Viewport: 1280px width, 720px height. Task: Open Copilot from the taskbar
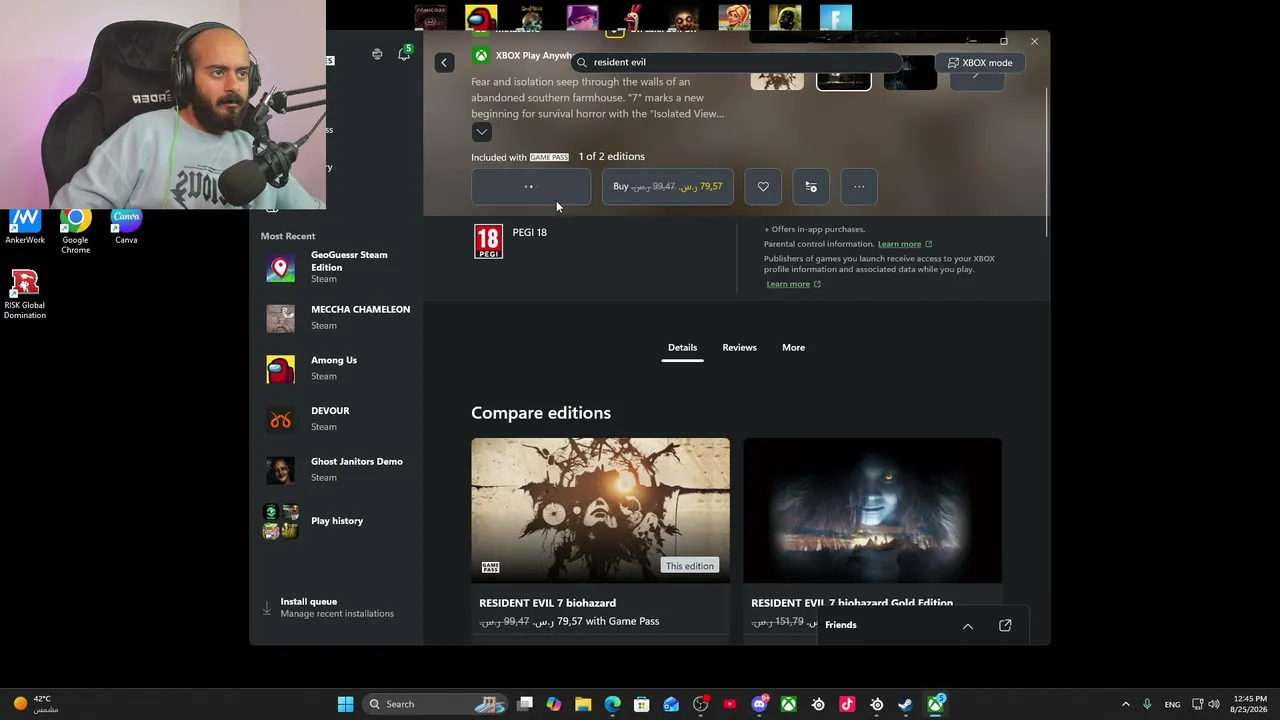[554, 704]
